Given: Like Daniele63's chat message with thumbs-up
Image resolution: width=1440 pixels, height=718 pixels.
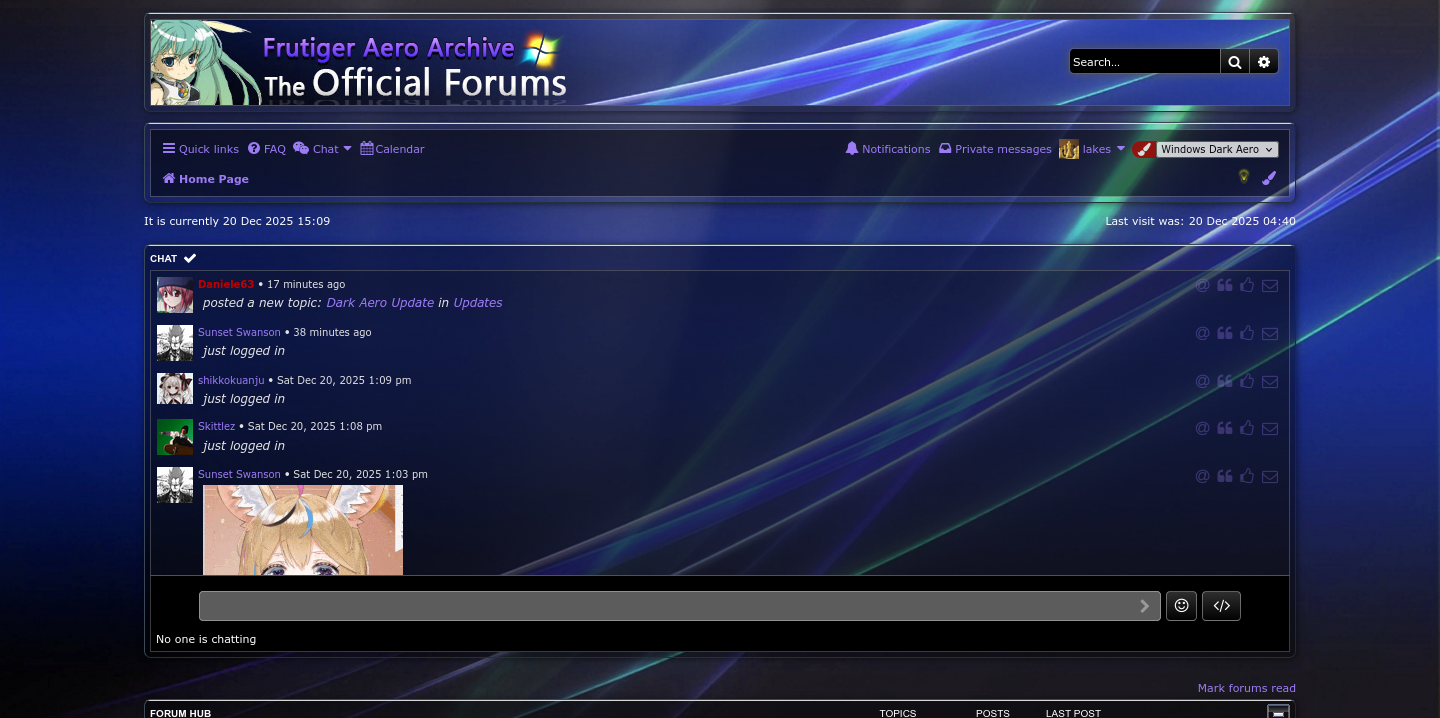Looking at the screenshot, I should (x=1247, y=286).
